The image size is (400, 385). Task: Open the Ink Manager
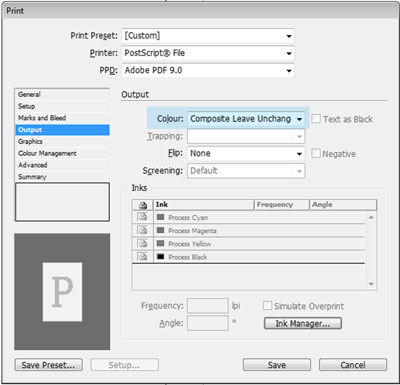point(303,323)
